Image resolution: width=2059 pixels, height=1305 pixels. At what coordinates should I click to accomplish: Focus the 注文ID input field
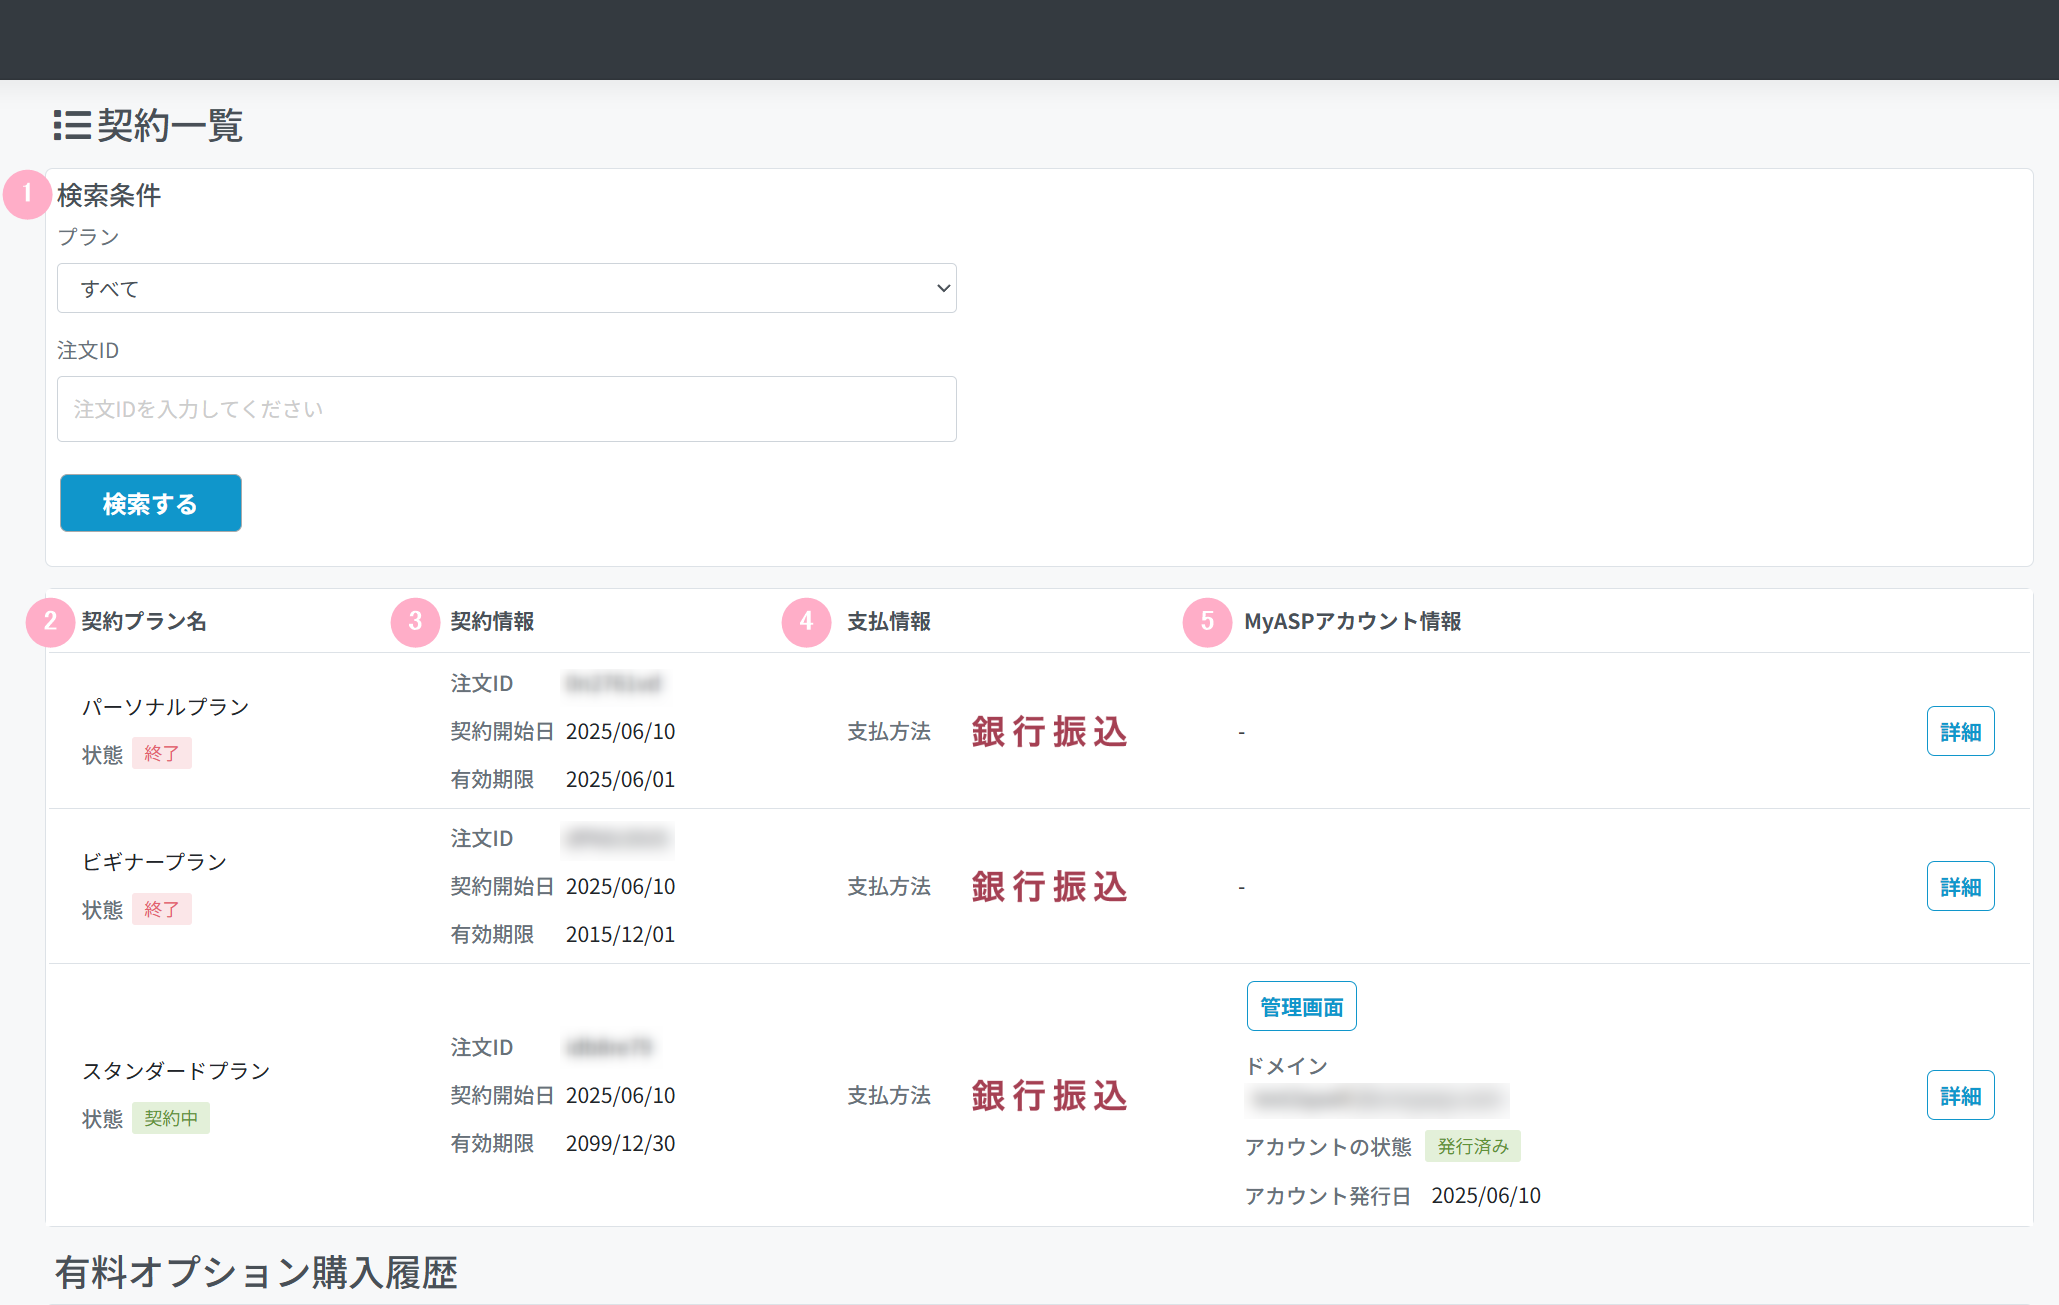click(x=506, y=409)
